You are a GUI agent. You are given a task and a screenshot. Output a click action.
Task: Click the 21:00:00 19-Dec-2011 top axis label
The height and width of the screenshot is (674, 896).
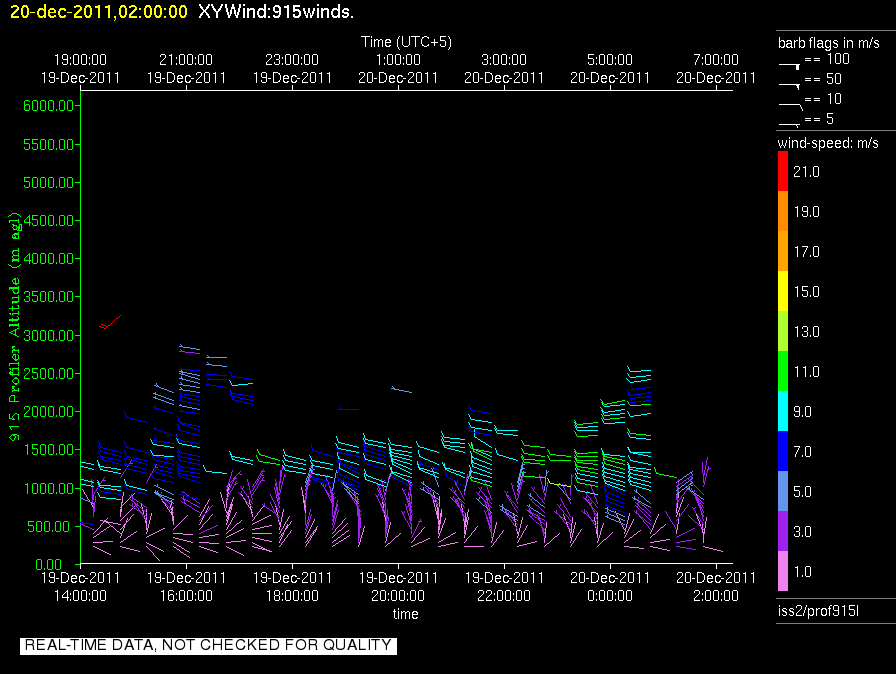coord(186,69)
